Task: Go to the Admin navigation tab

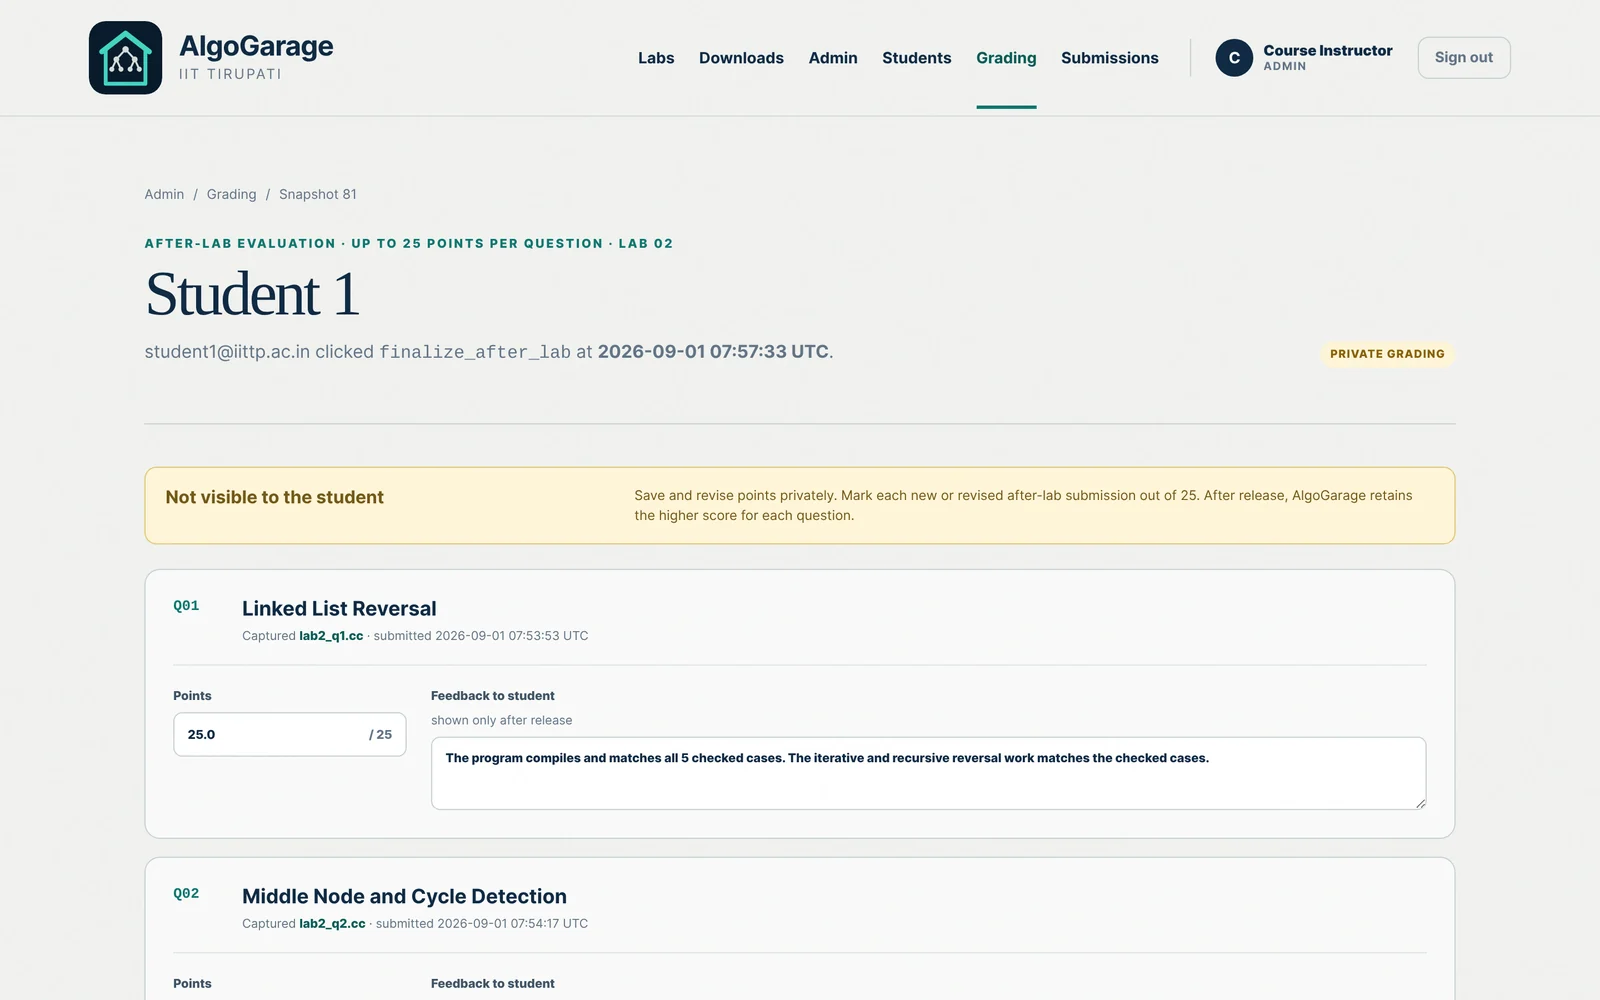Action: pyautogui.click(x=833, y=58)
